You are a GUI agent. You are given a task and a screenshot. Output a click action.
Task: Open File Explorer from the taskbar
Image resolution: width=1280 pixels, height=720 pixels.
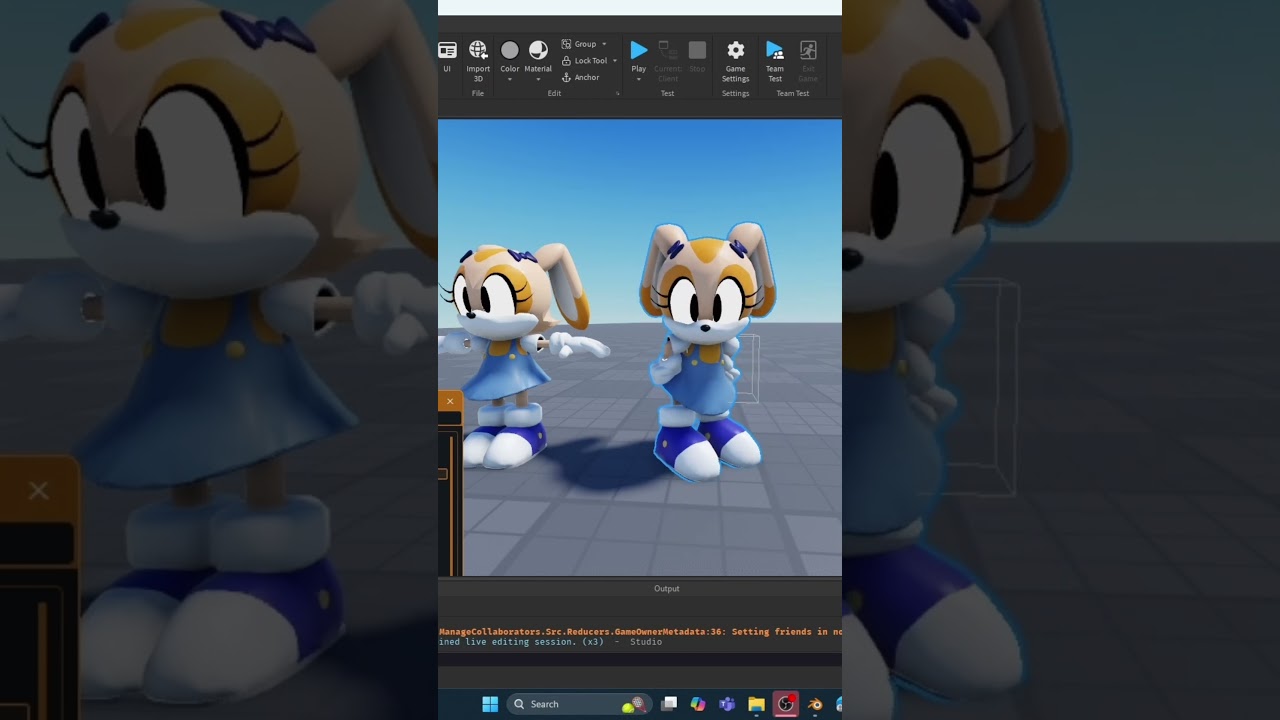[x=756, y=704]
